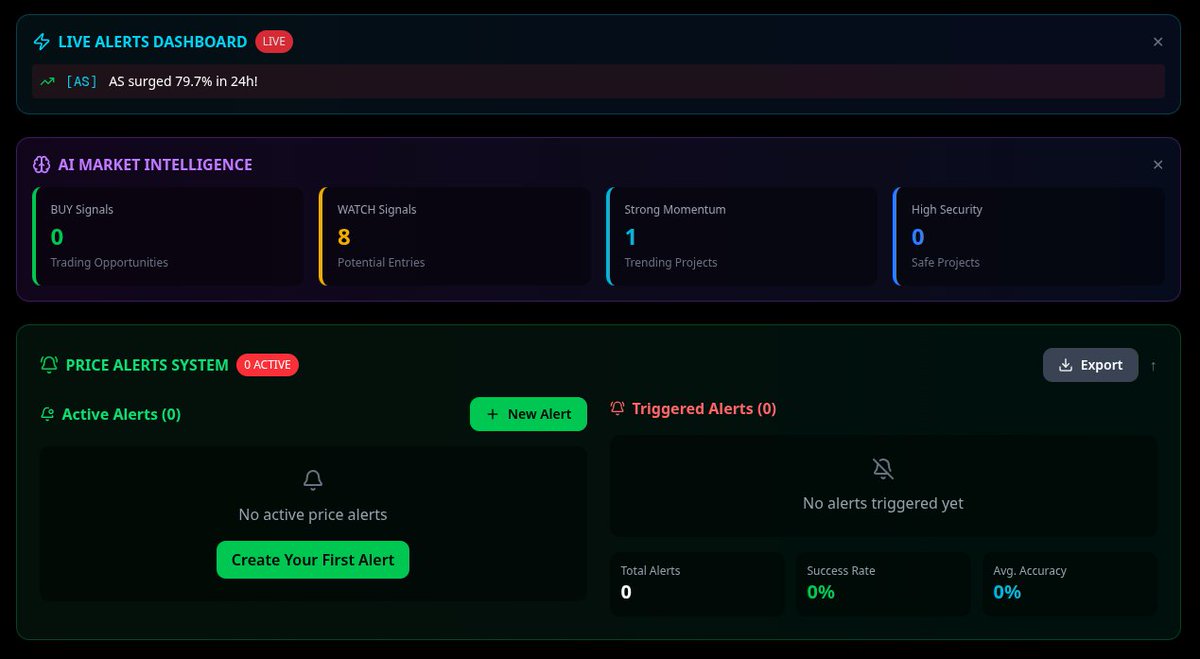This screenshot has height=659, width=1200.
Task: Click the bell icon beside Active Alerts (0)
Action: click(47, 414)
